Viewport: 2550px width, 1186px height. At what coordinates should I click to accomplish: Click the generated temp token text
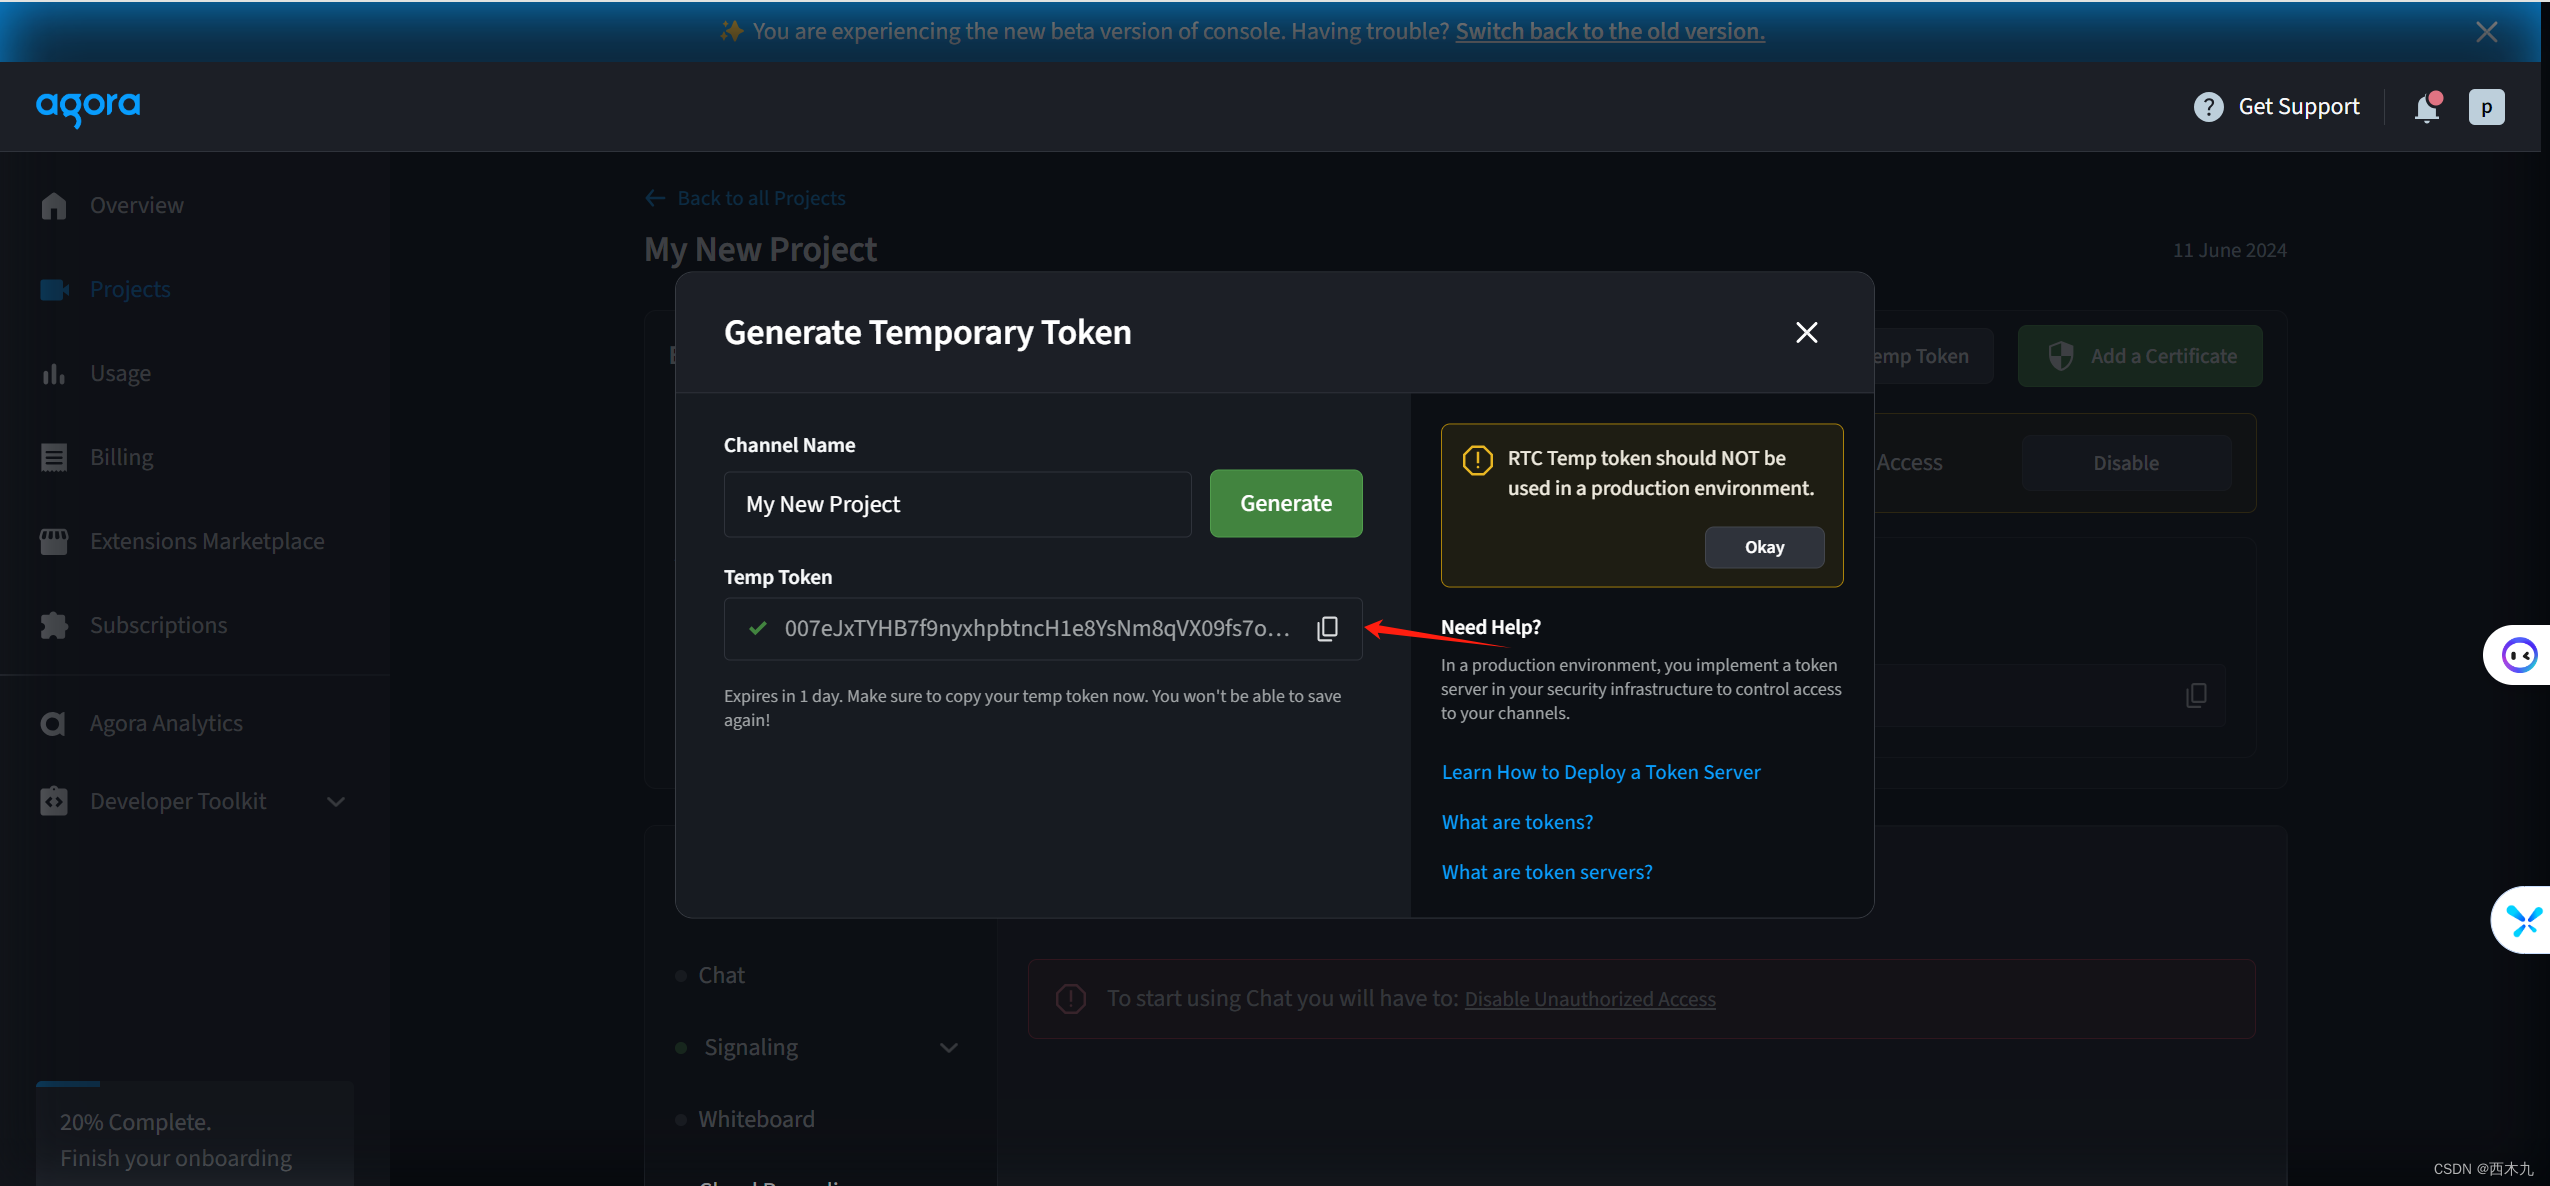tap(1037, 628)
